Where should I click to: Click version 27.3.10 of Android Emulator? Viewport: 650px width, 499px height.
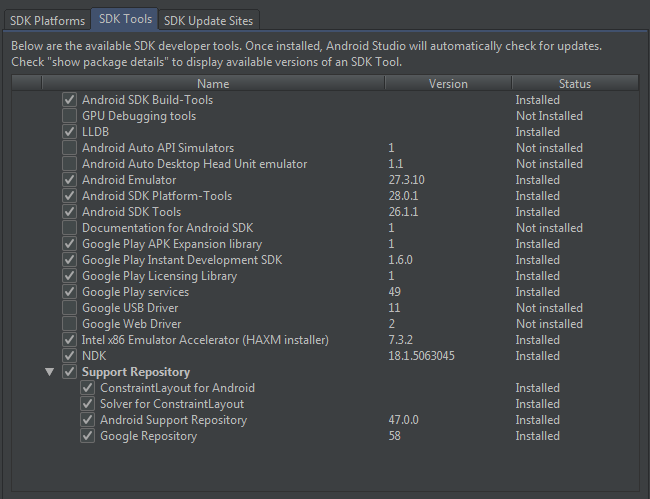click(406, 180)
